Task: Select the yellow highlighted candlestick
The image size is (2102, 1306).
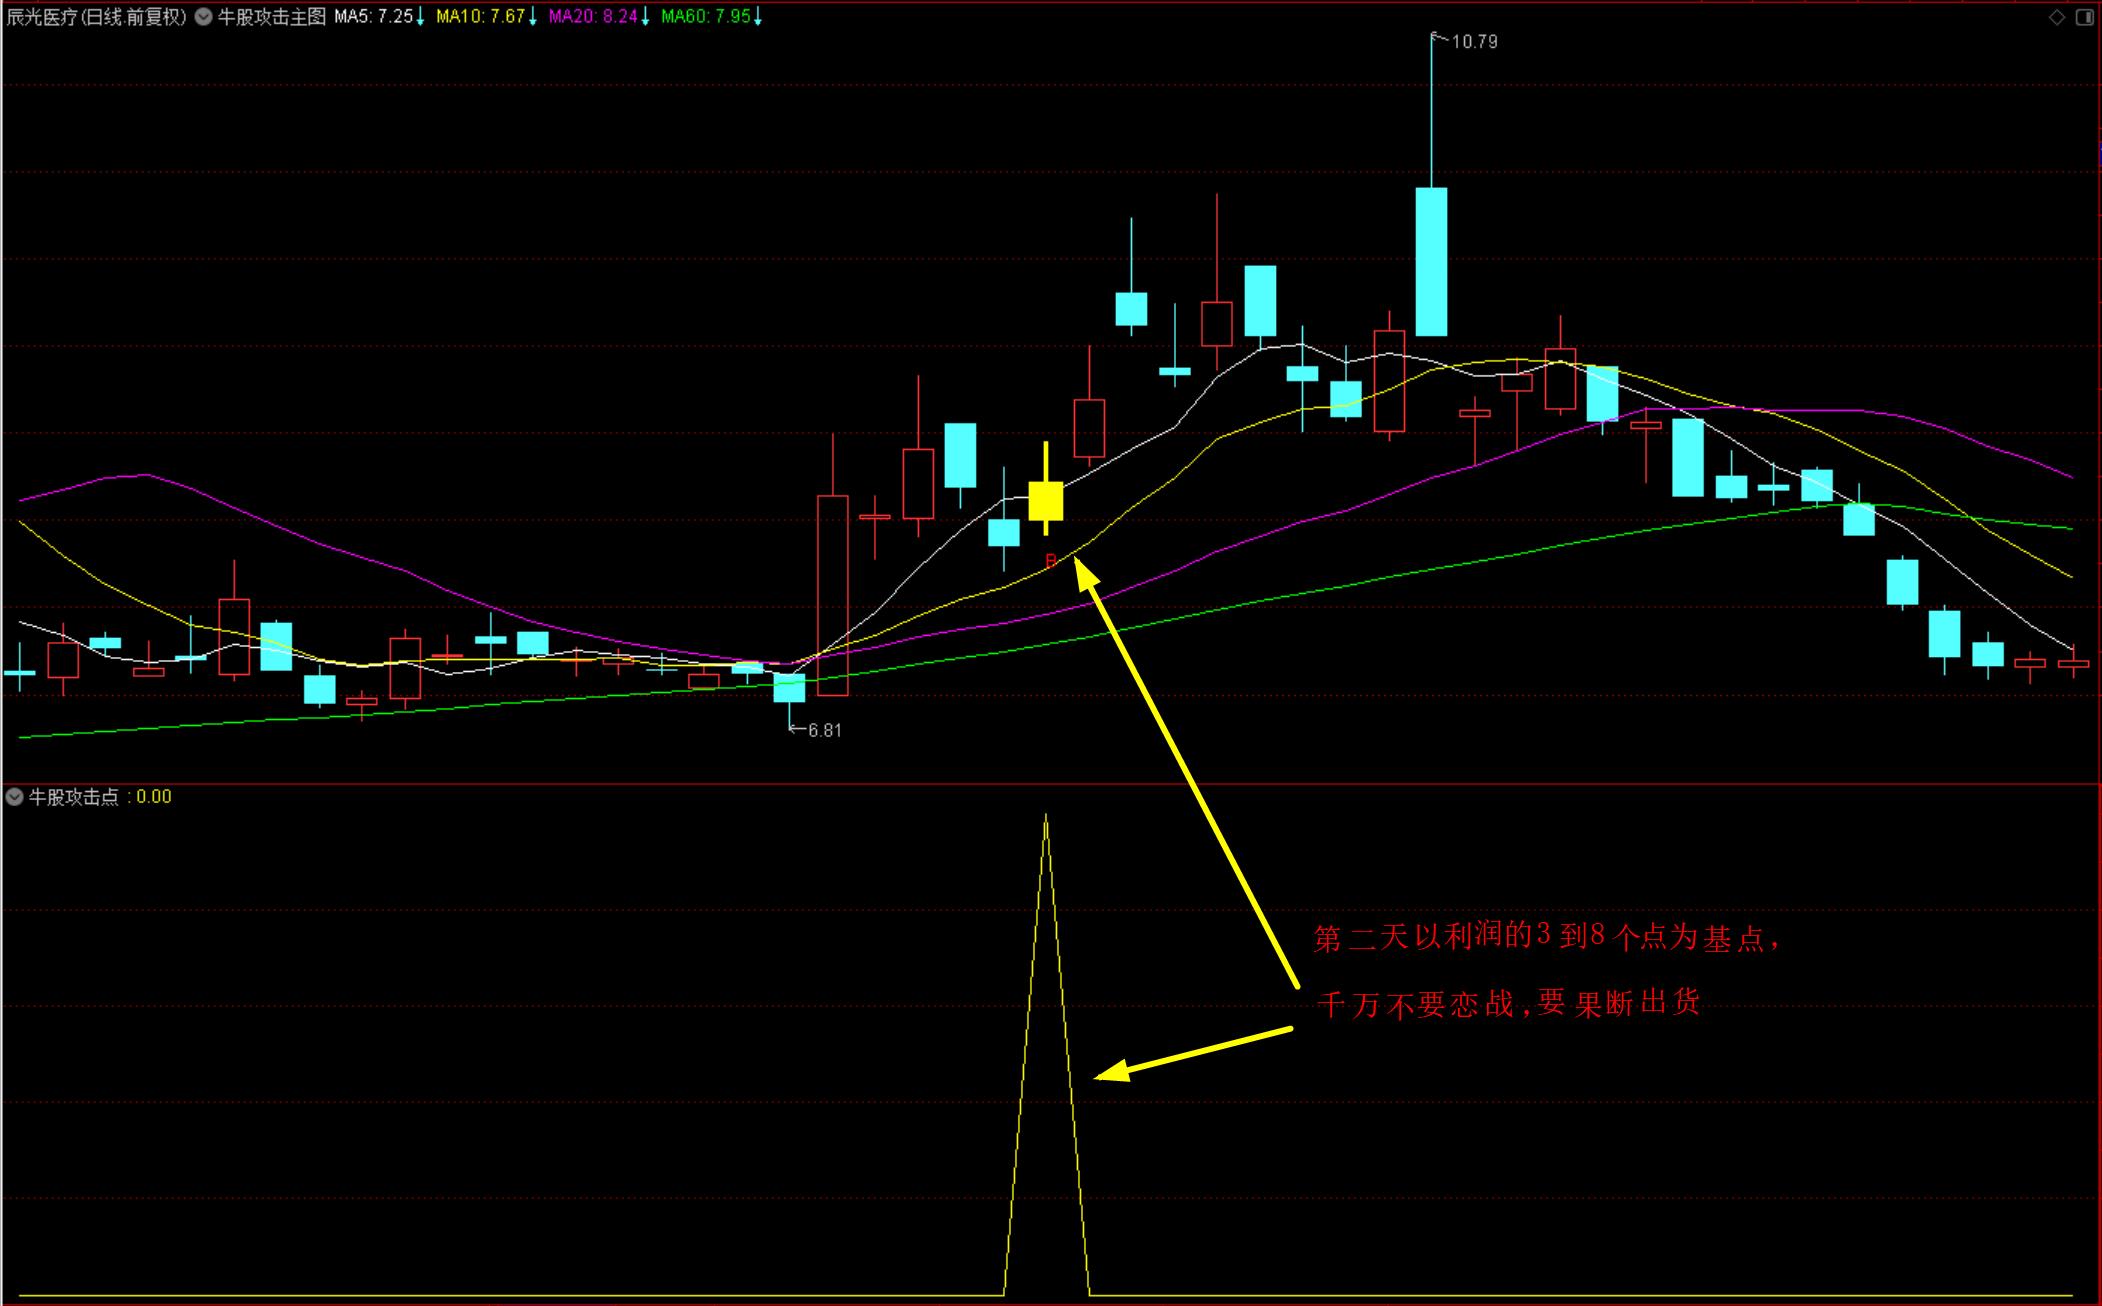Action: (1046, 500)
